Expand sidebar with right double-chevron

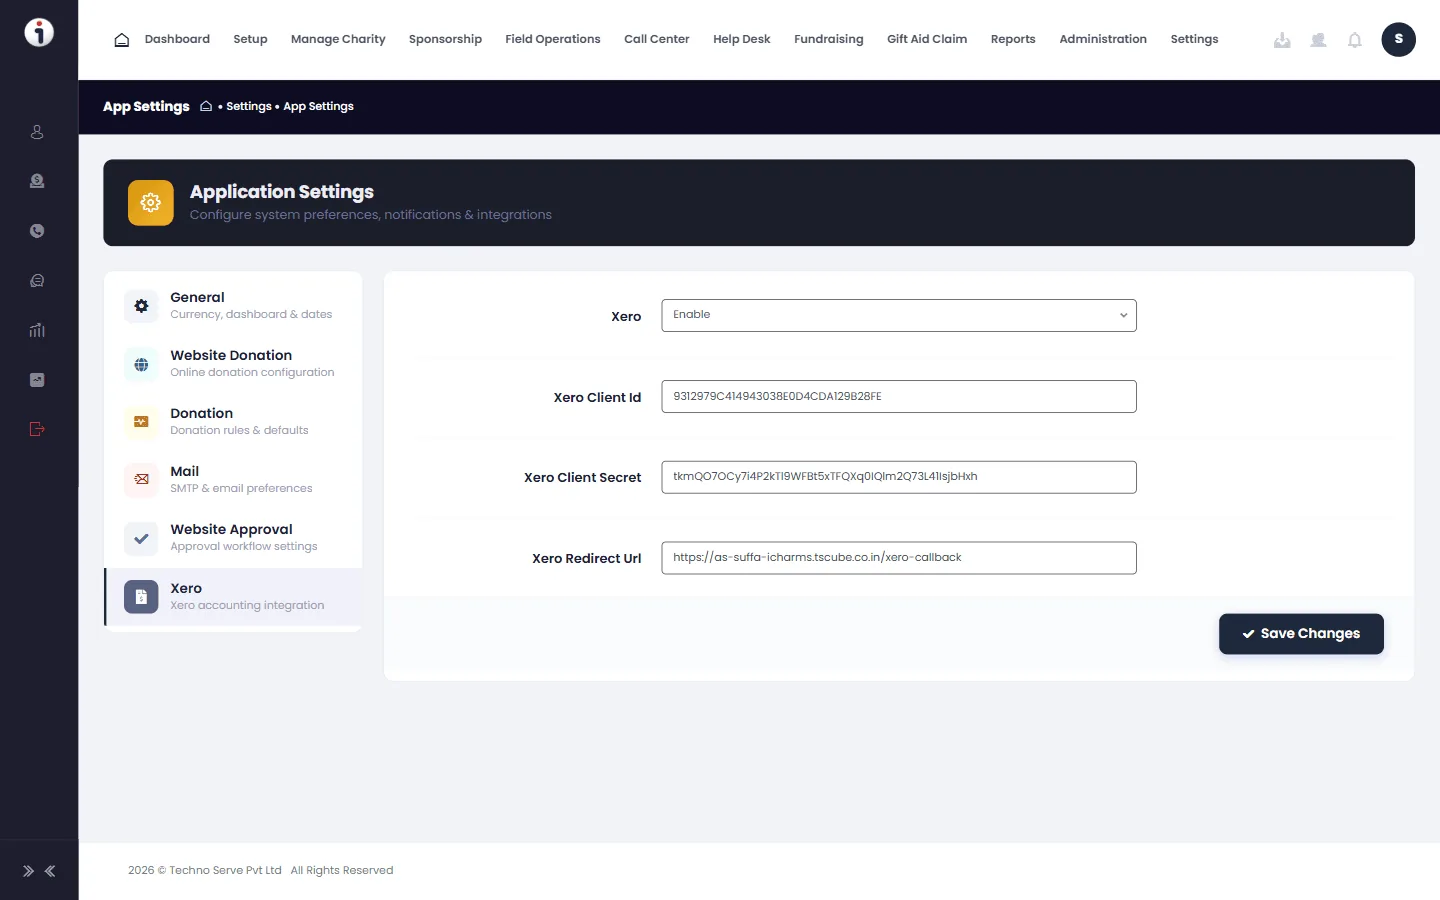[28, 871]
